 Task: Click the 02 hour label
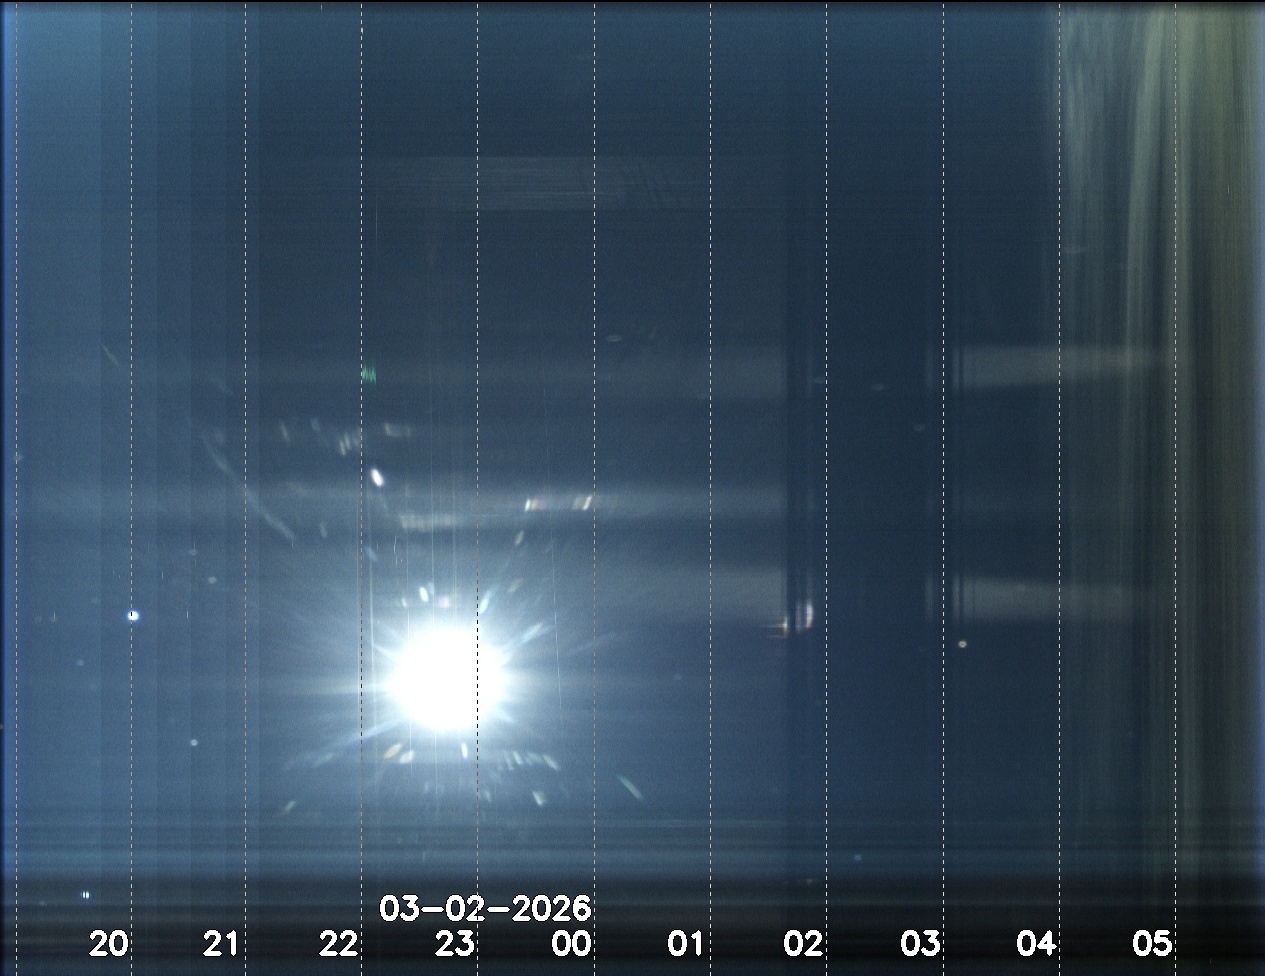point(803,943)
